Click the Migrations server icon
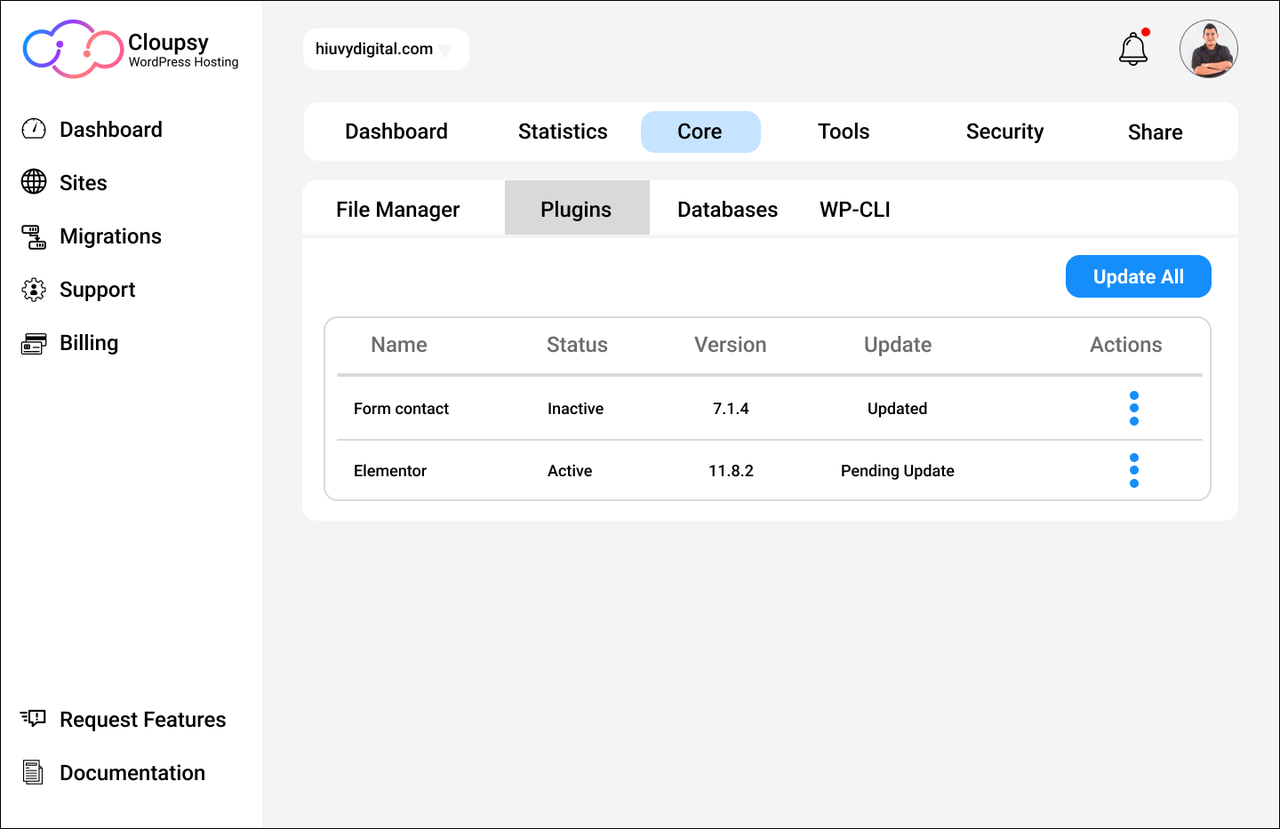Screen dimensions: 1280x829 pos(33,236)
